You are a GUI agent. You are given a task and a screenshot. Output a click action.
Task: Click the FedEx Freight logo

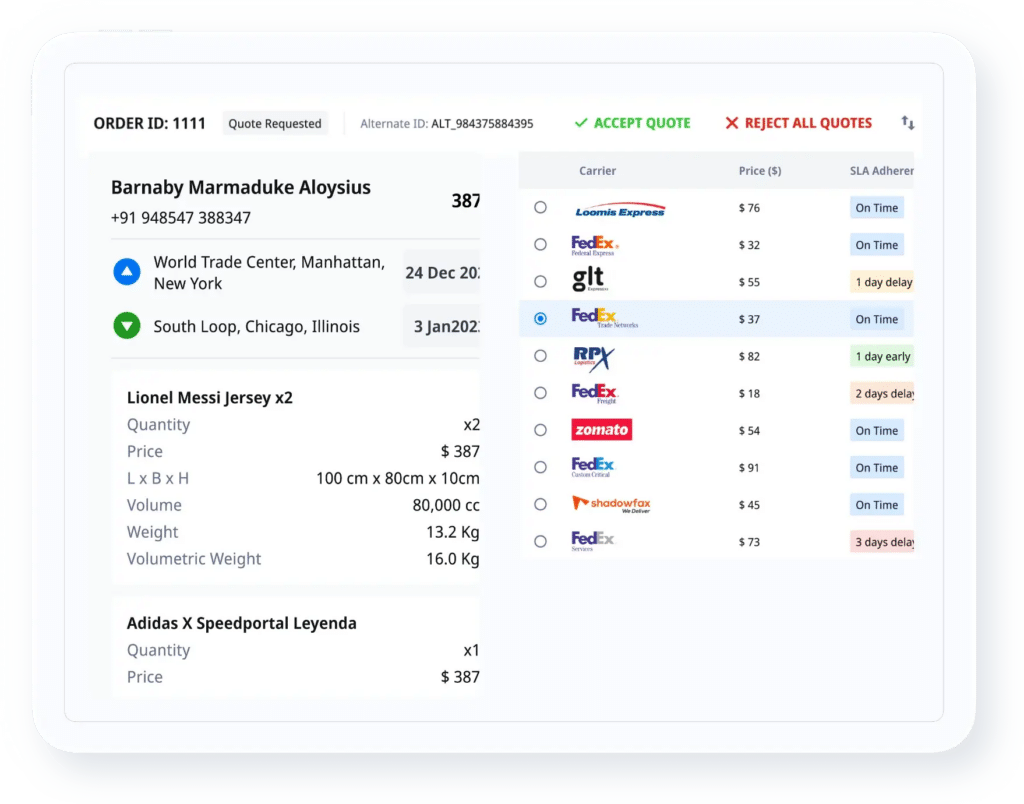click(594, 394)
